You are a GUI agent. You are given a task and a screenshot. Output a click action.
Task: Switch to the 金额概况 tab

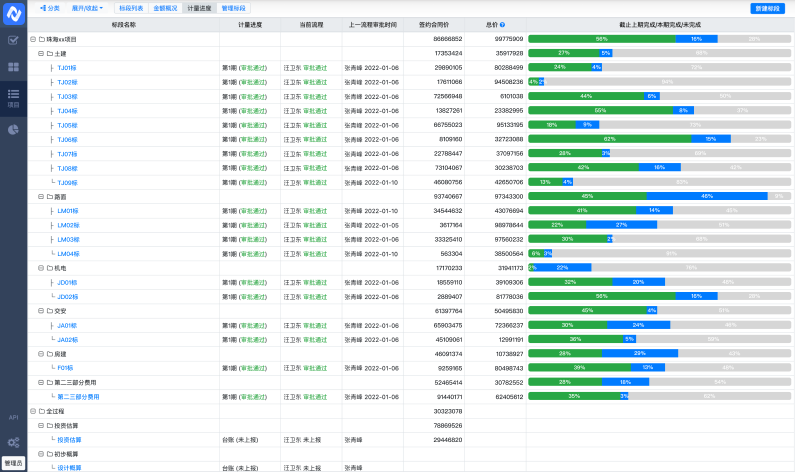pyautogui.click(x=165, y=7)
